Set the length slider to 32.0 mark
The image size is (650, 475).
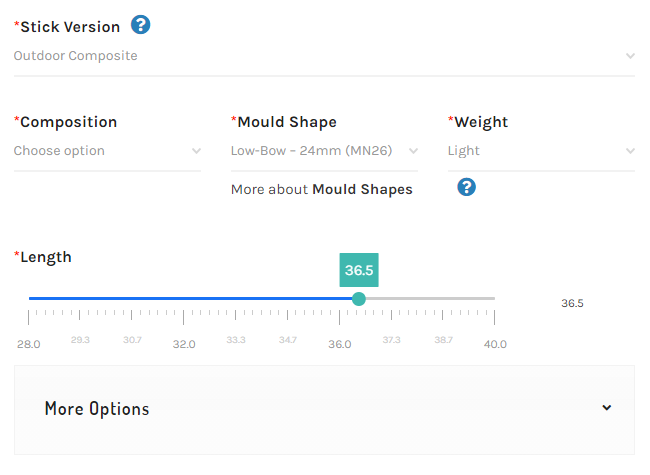click(x=184, y=299)
